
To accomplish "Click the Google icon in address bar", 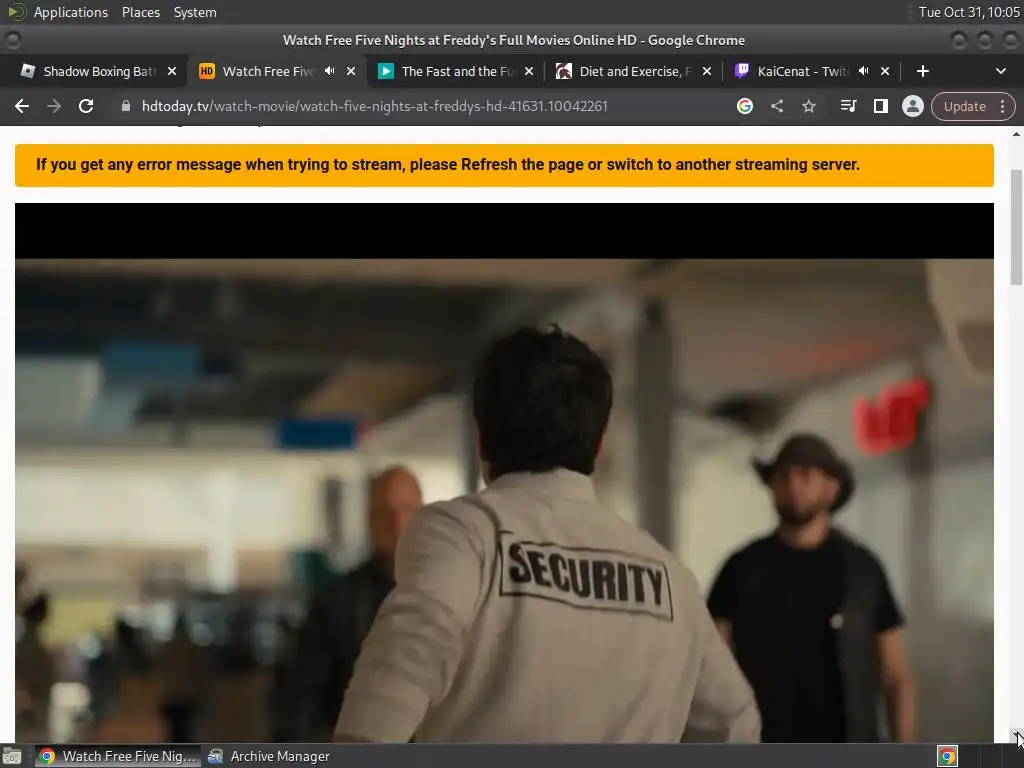I will (x=744, y=106).
